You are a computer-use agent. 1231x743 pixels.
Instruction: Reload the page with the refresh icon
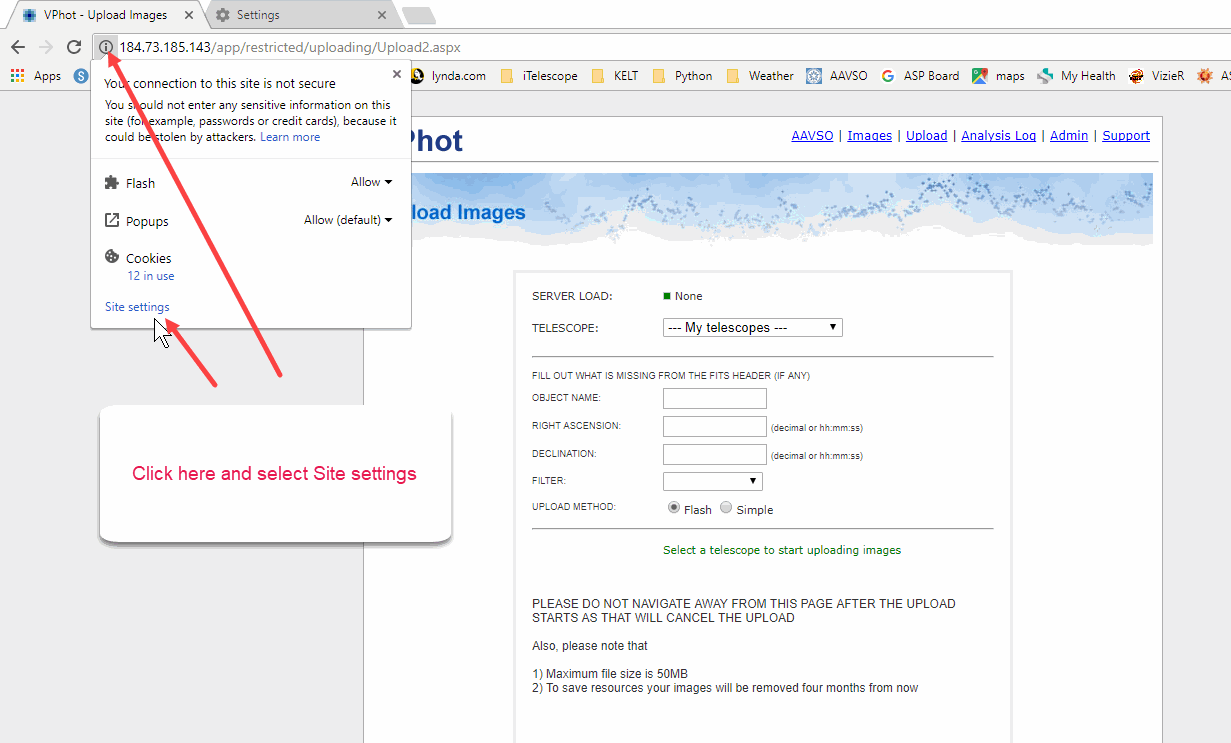74,47
